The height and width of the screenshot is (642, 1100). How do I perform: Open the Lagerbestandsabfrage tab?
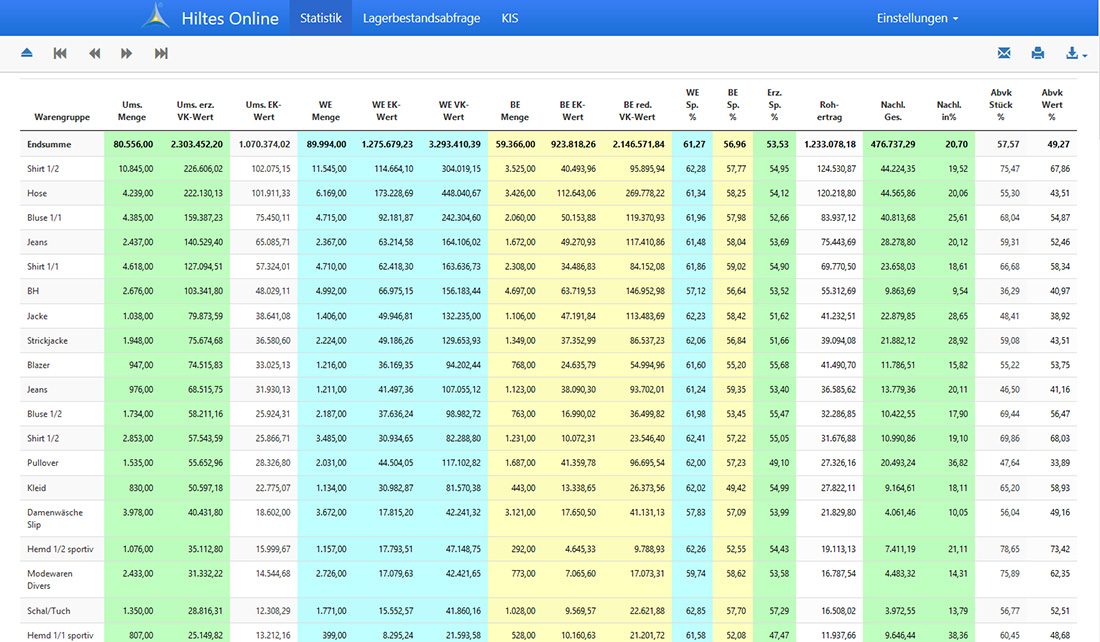point(421,18)
